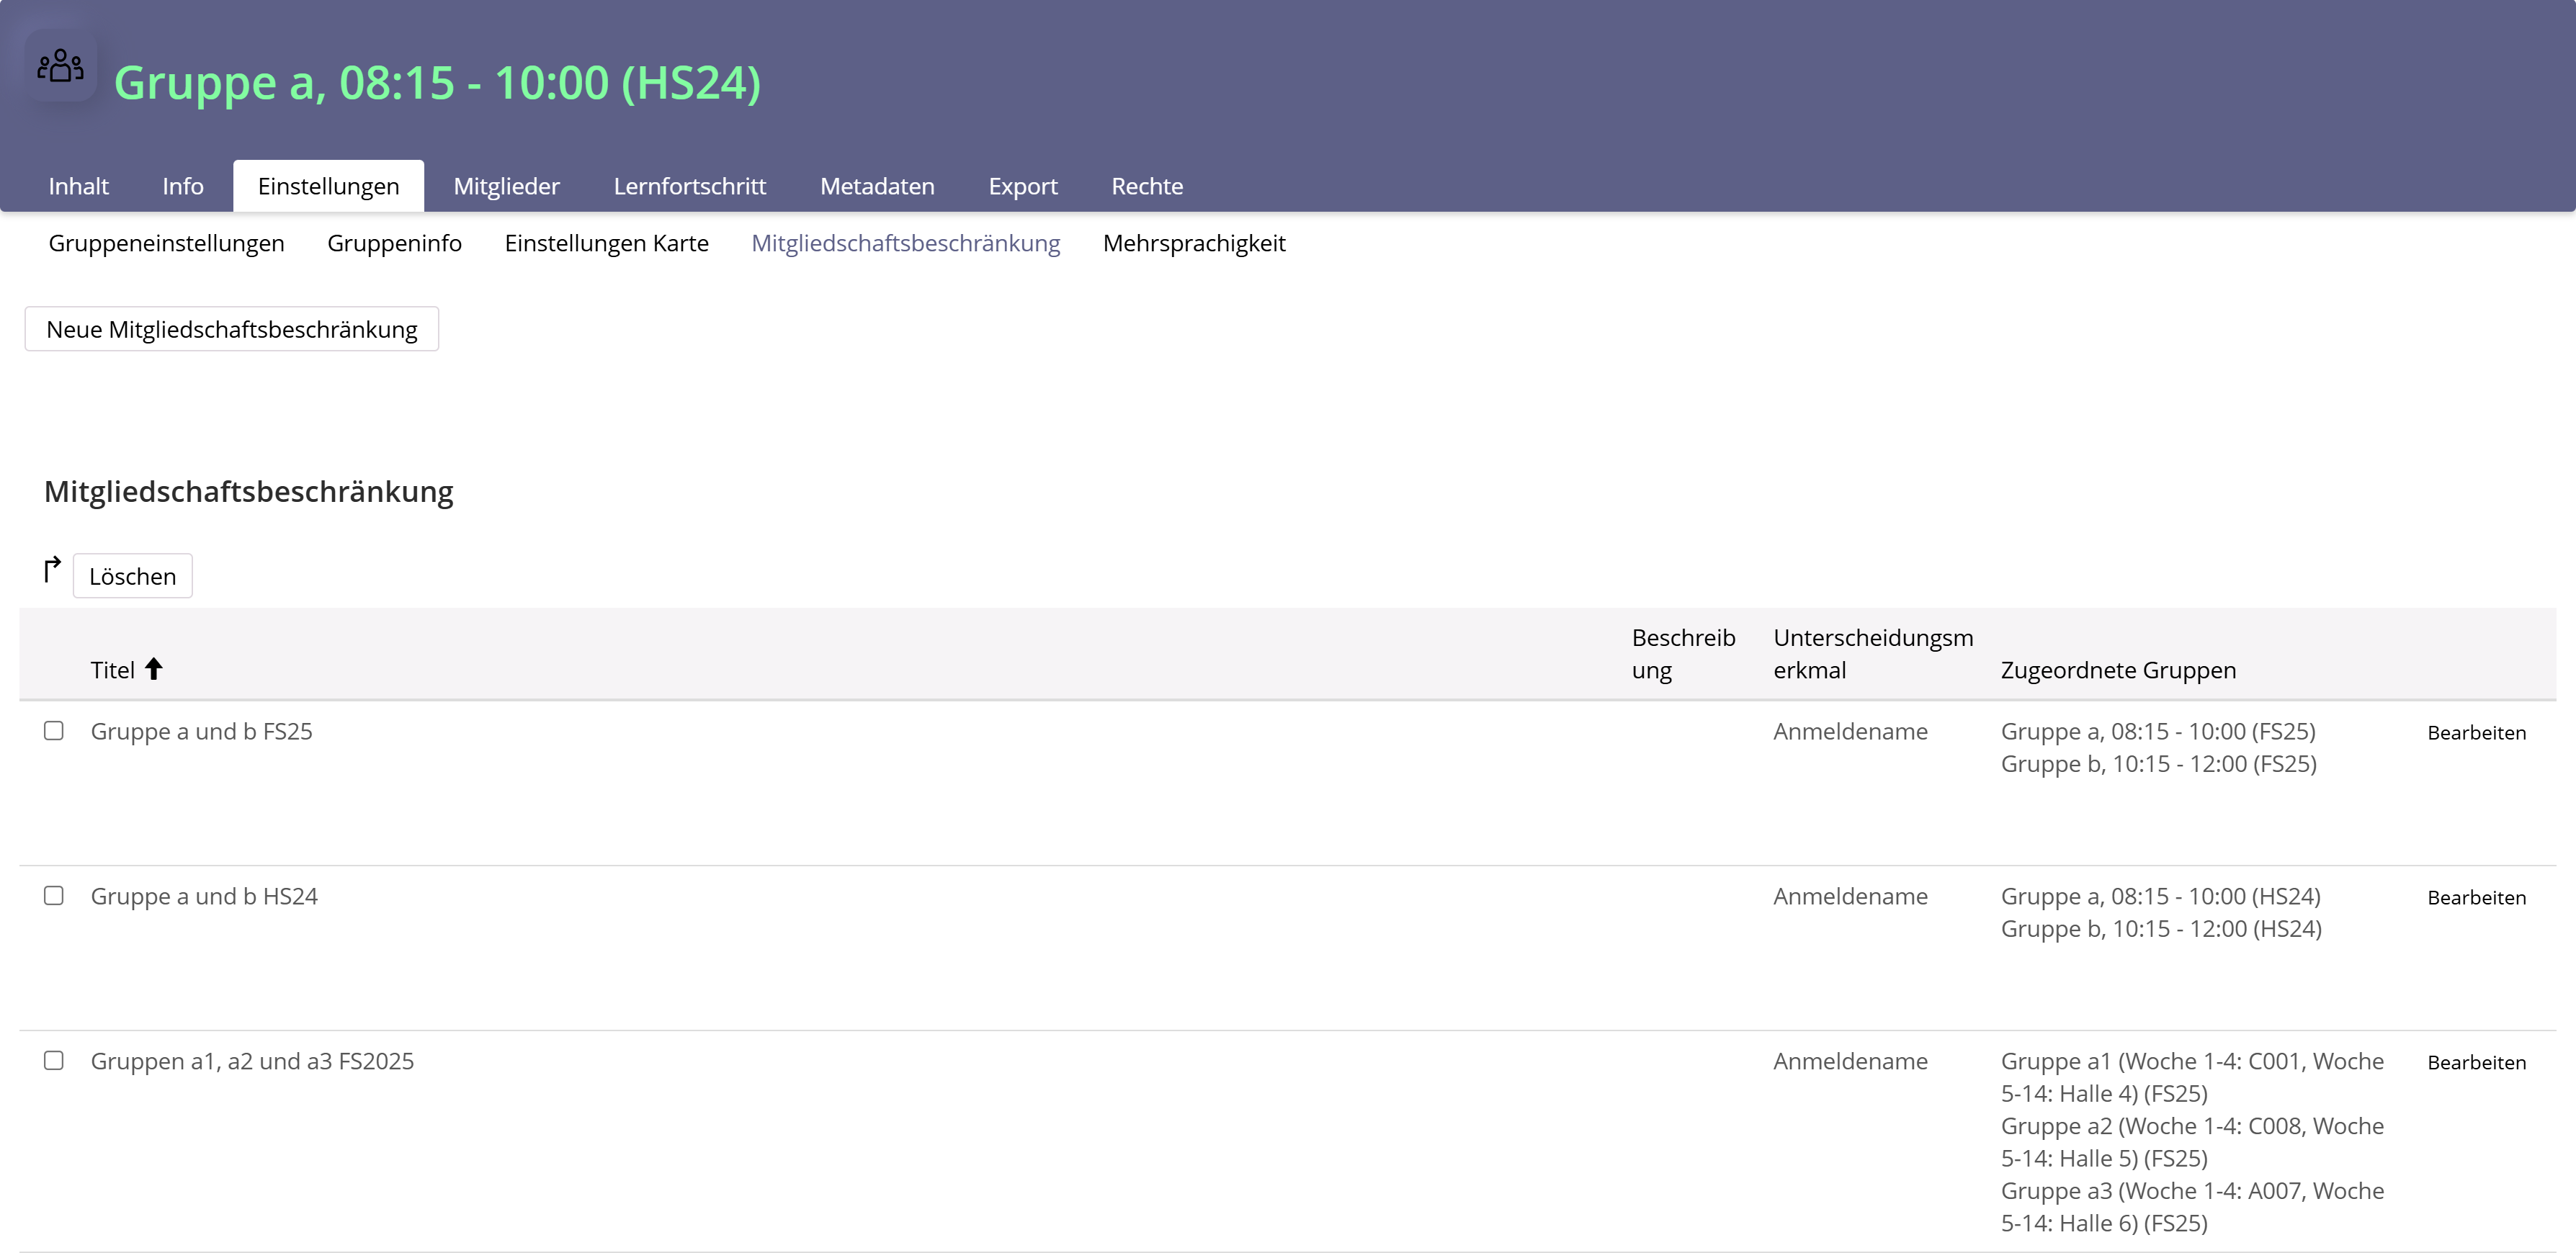Open the Mitglieder tab
2576x1253 pixels.
click(506, 186)
